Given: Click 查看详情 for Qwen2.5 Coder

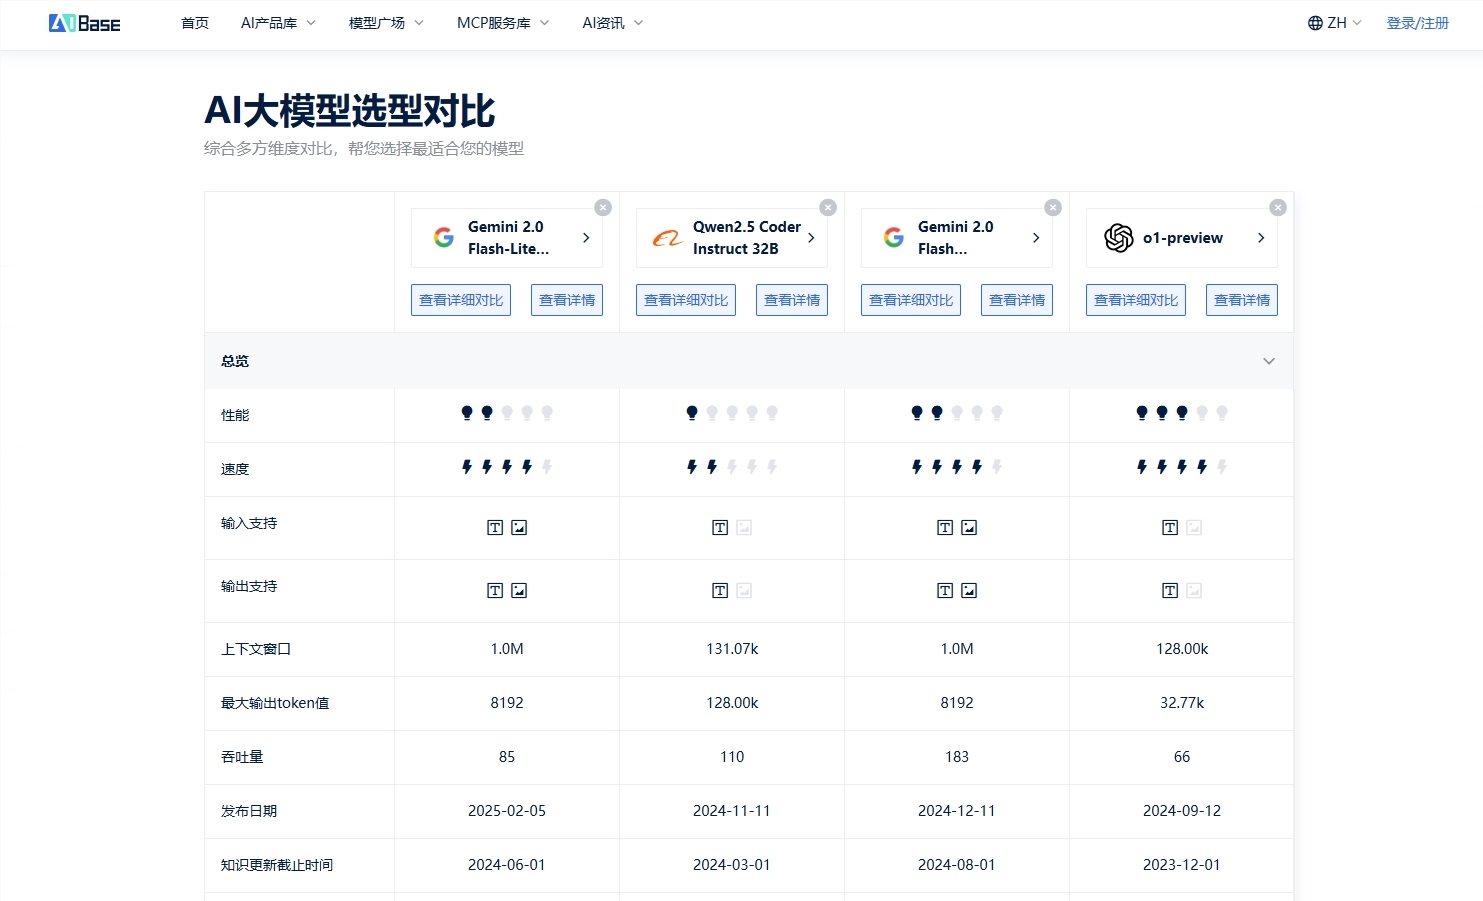Looking at the screenshot, I should pyautogui.click(x=792, y=300).
